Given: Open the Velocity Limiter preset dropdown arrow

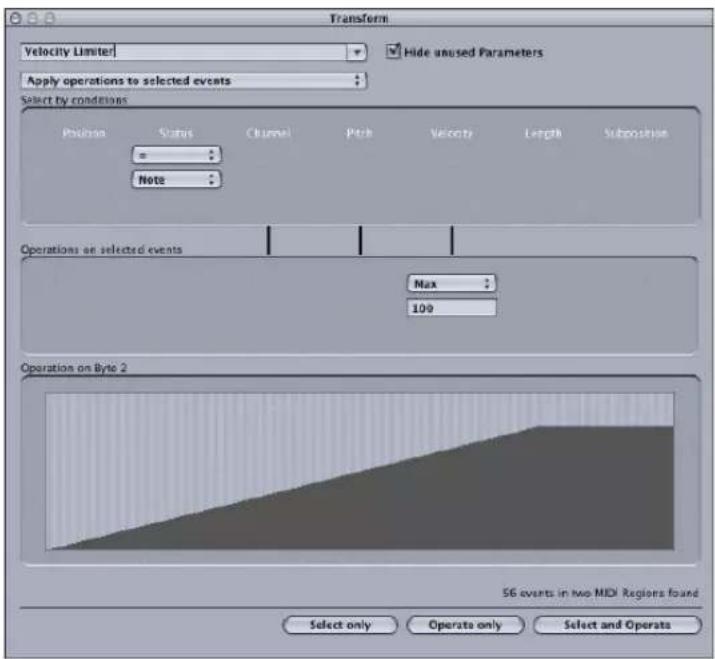Looking at the screenshot, I should pyautogui.click(x=357, y=52).
